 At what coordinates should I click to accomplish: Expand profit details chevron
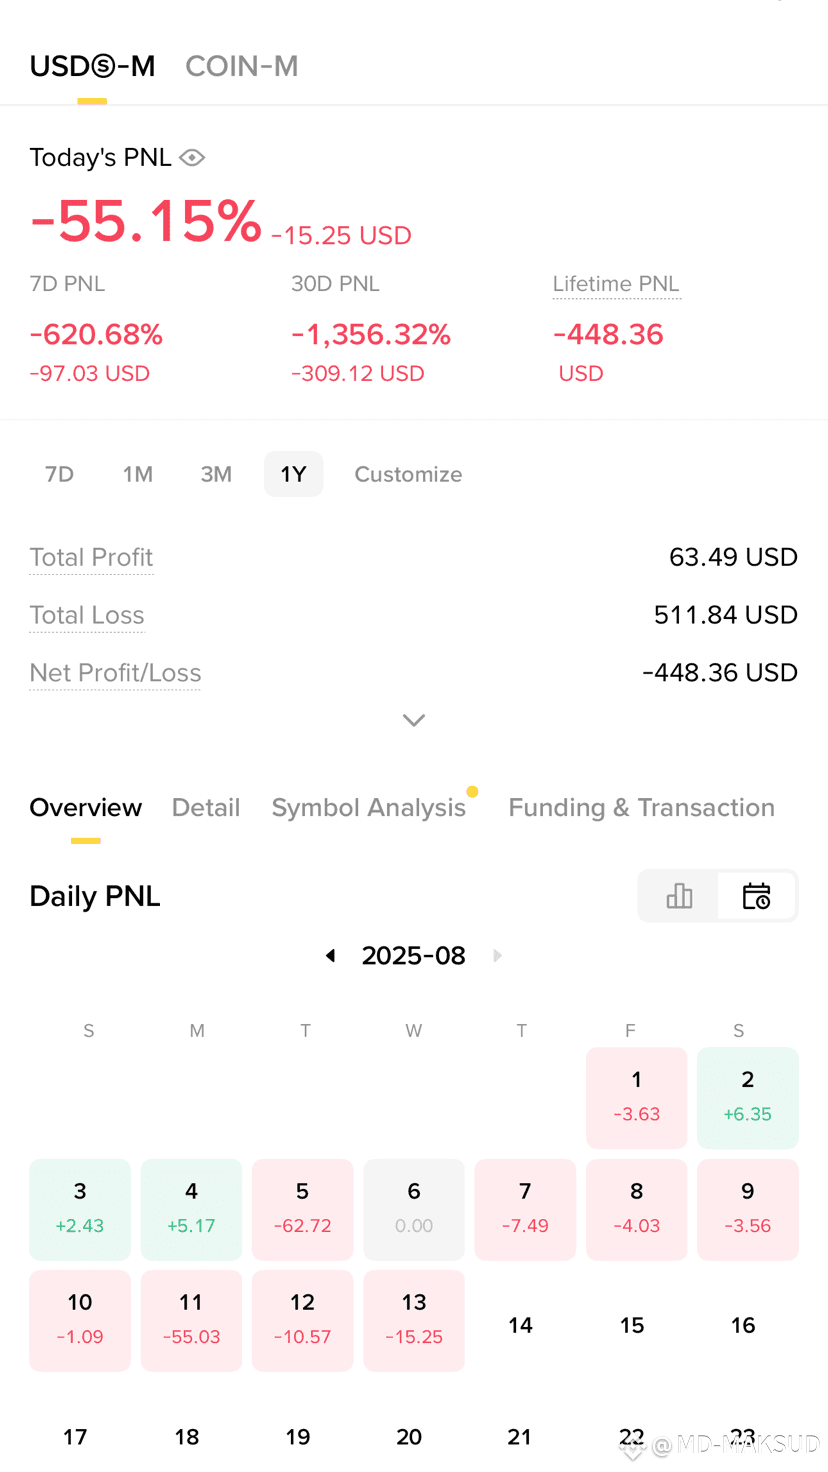click(414, 720)
